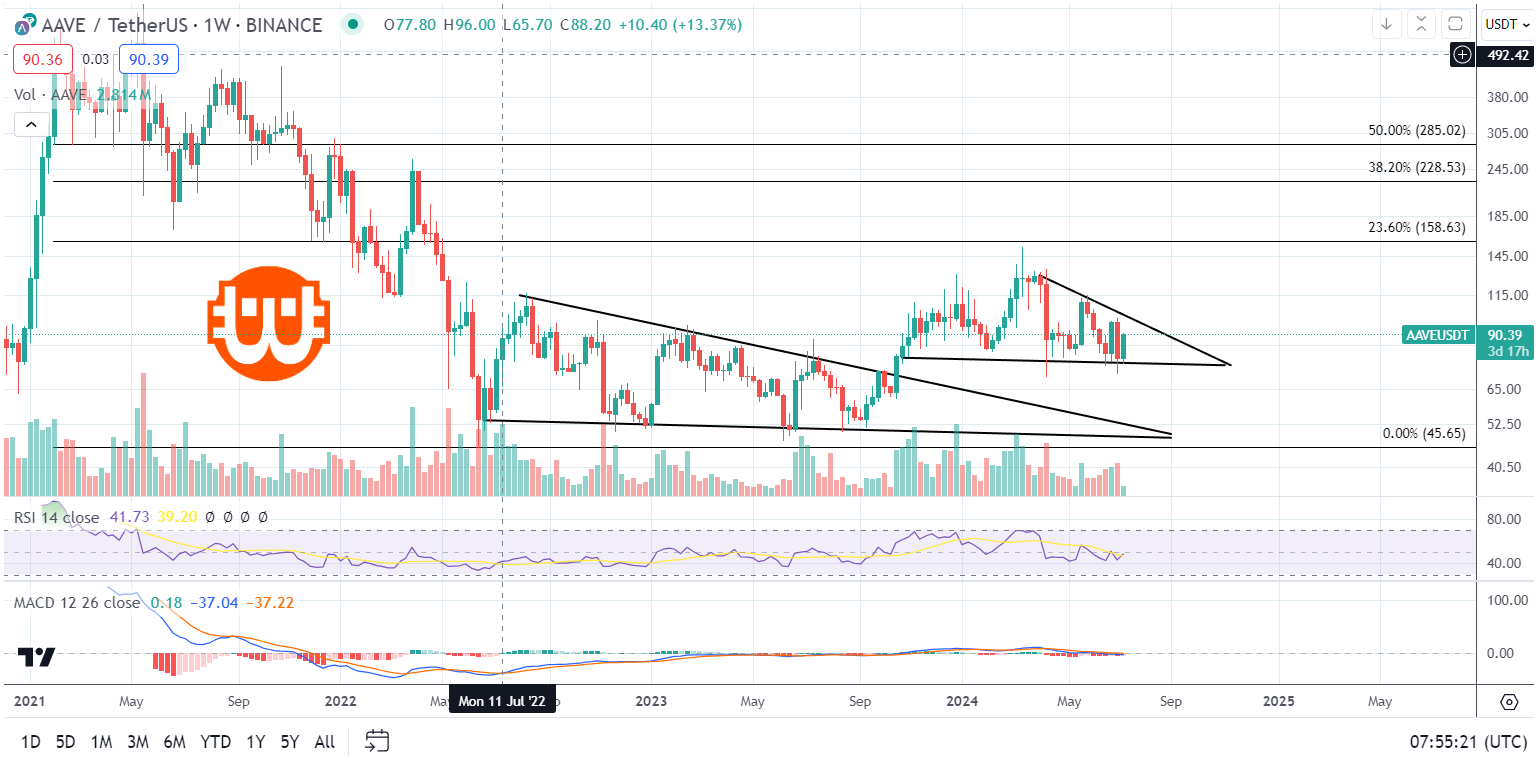
Task: Click the spread value 0.03
Action: click(95, 60)
